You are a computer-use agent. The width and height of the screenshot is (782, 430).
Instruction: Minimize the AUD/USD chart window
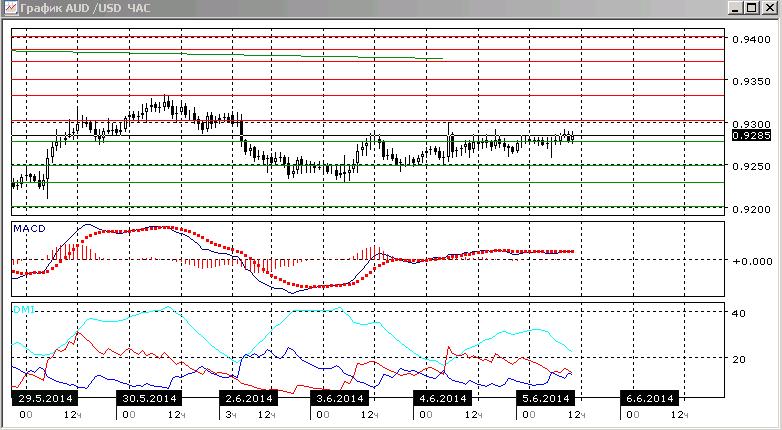tap(736, 8)
